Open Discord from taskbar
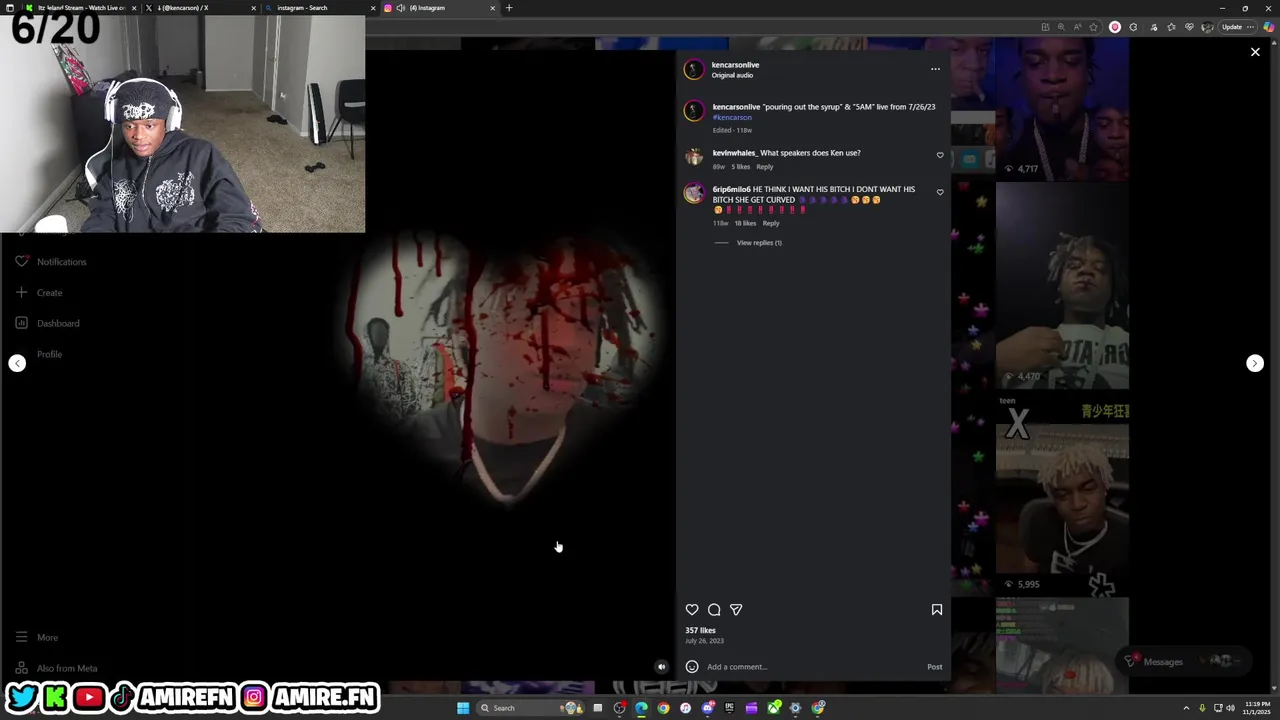Screen dimensions: 1280x720 pos(708,708)
